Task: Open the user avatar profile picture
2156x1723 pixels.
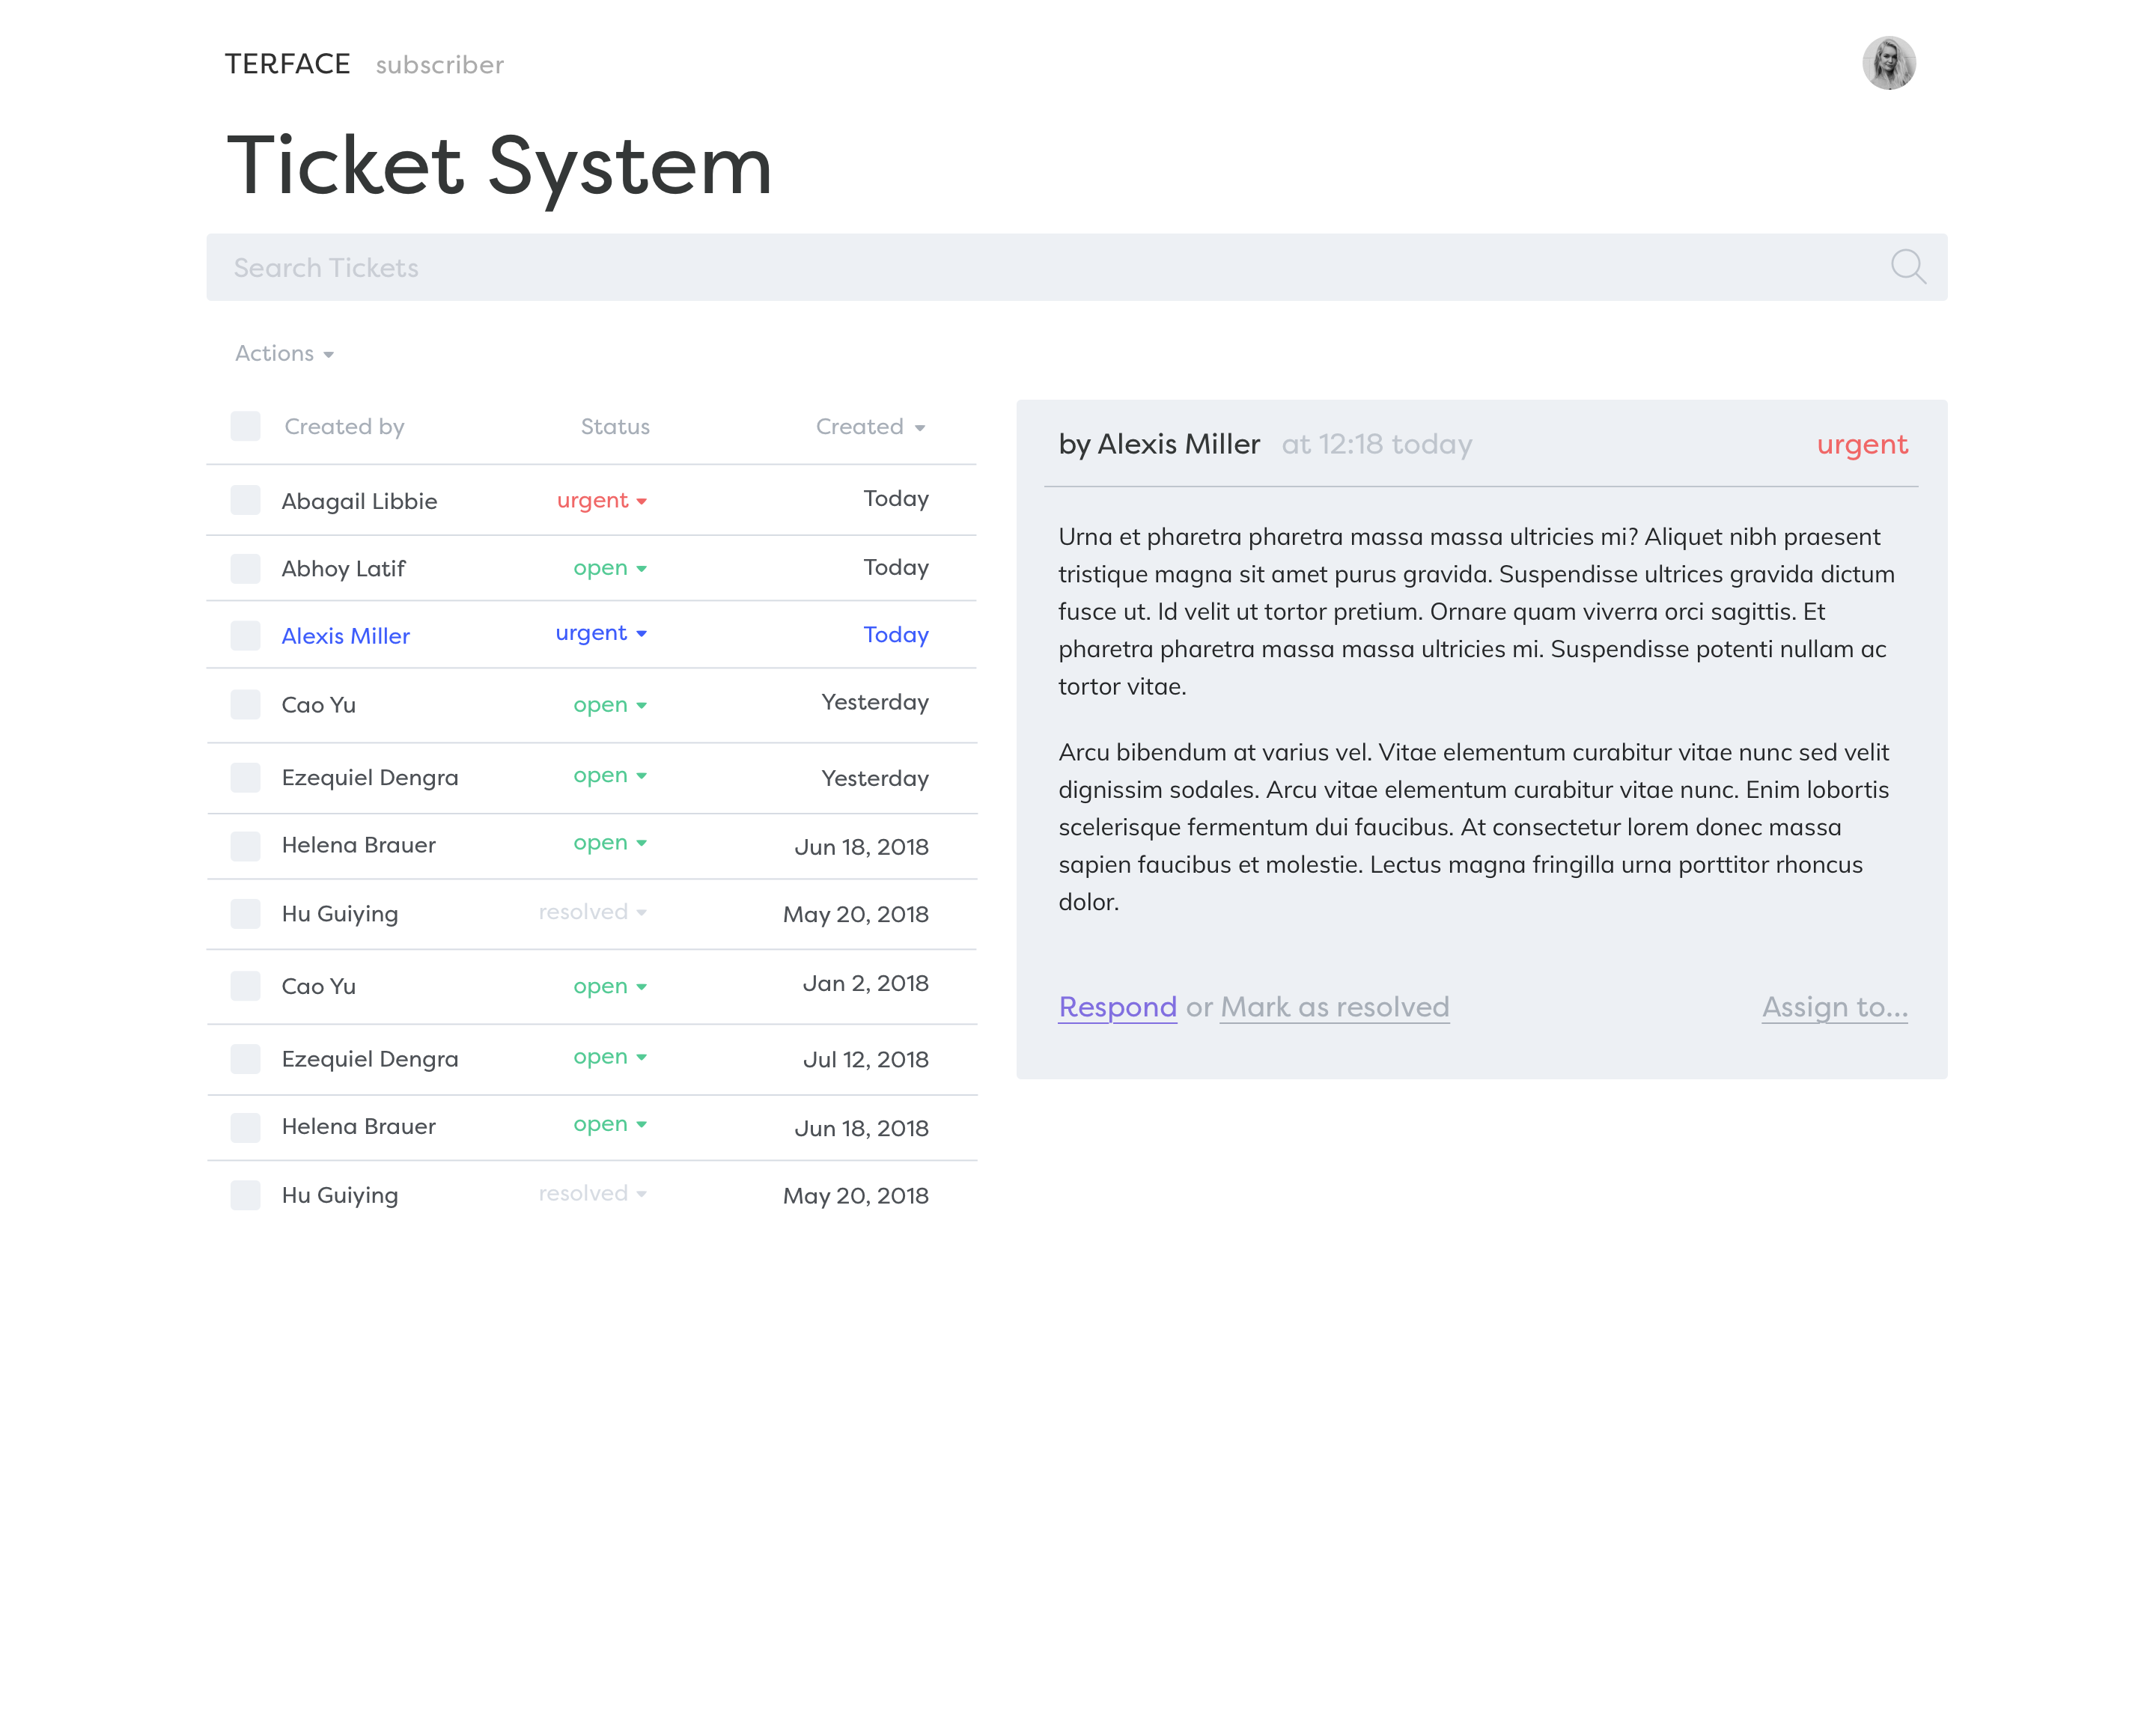Action: pyautogui.click(x=1888, y=64)
